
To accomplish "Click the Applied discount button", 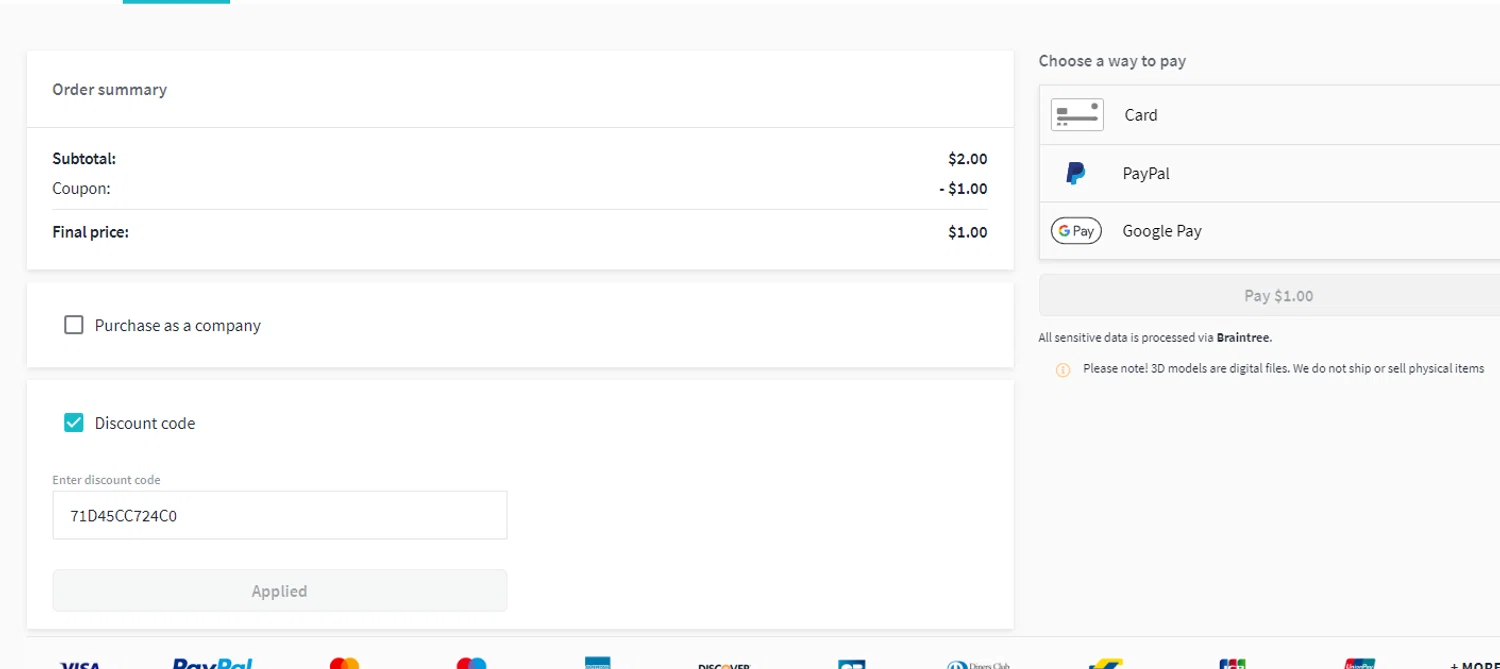I will coord(280,591).
